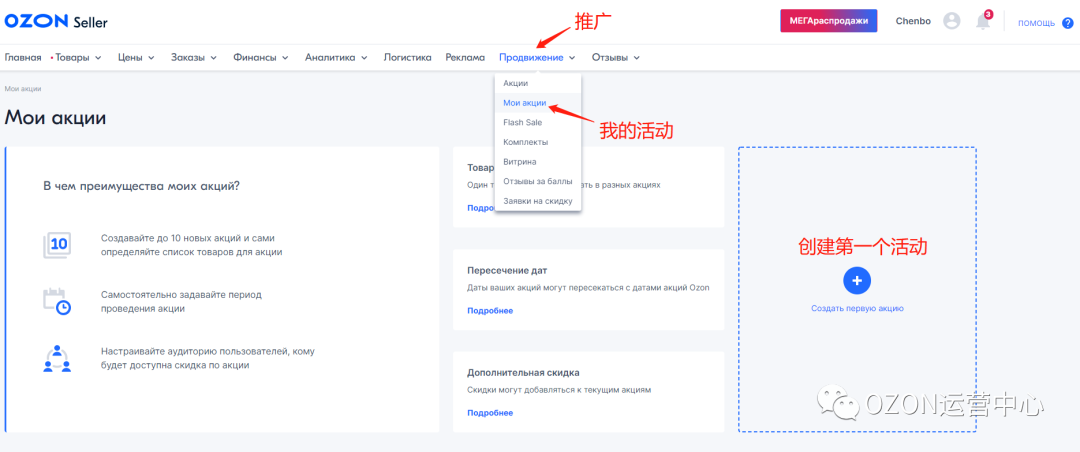The width and height of the screenshot is (1080, 452).
Task: Expand the Товары menu
Action: (78, 57)
